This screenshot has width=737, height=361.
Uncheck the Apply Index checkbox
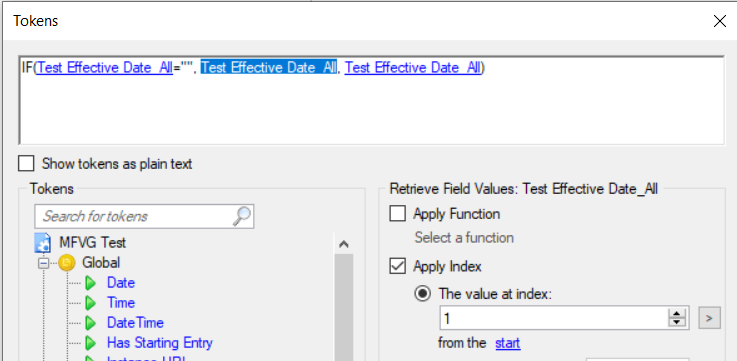[398, 267]
